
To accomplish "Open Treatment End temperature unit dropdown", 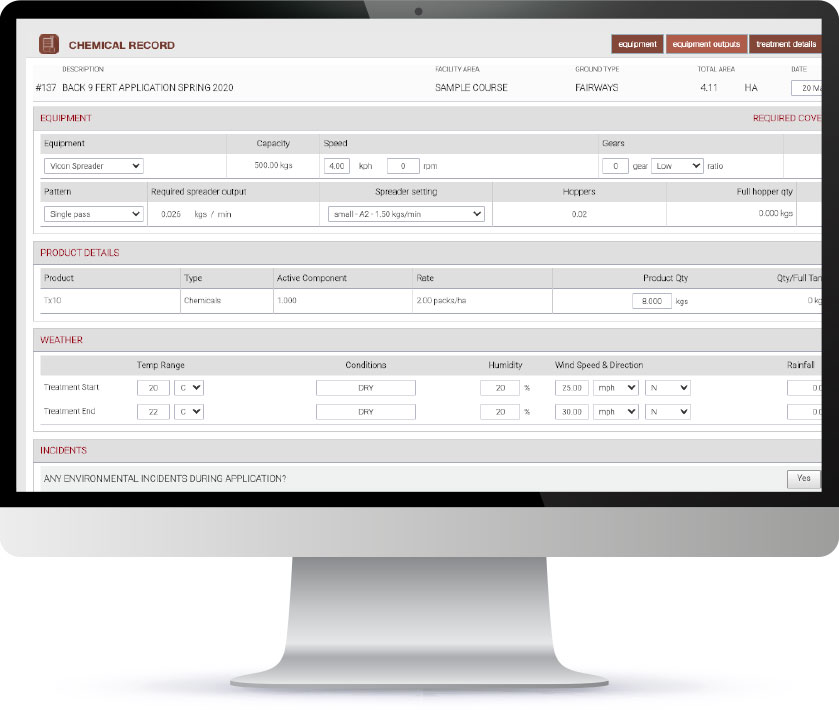I will pos(189,412).
